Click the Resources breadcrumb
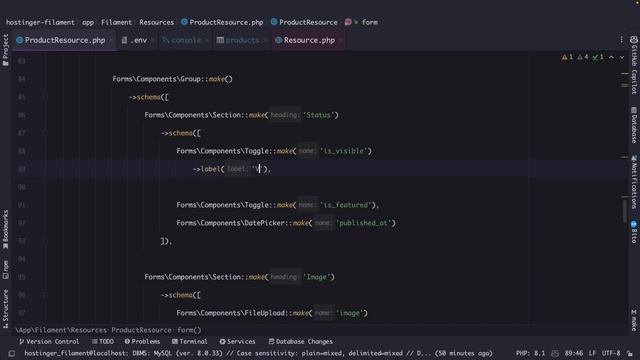The height and width of the screenshot is (360, 640). tap(156, 22)
